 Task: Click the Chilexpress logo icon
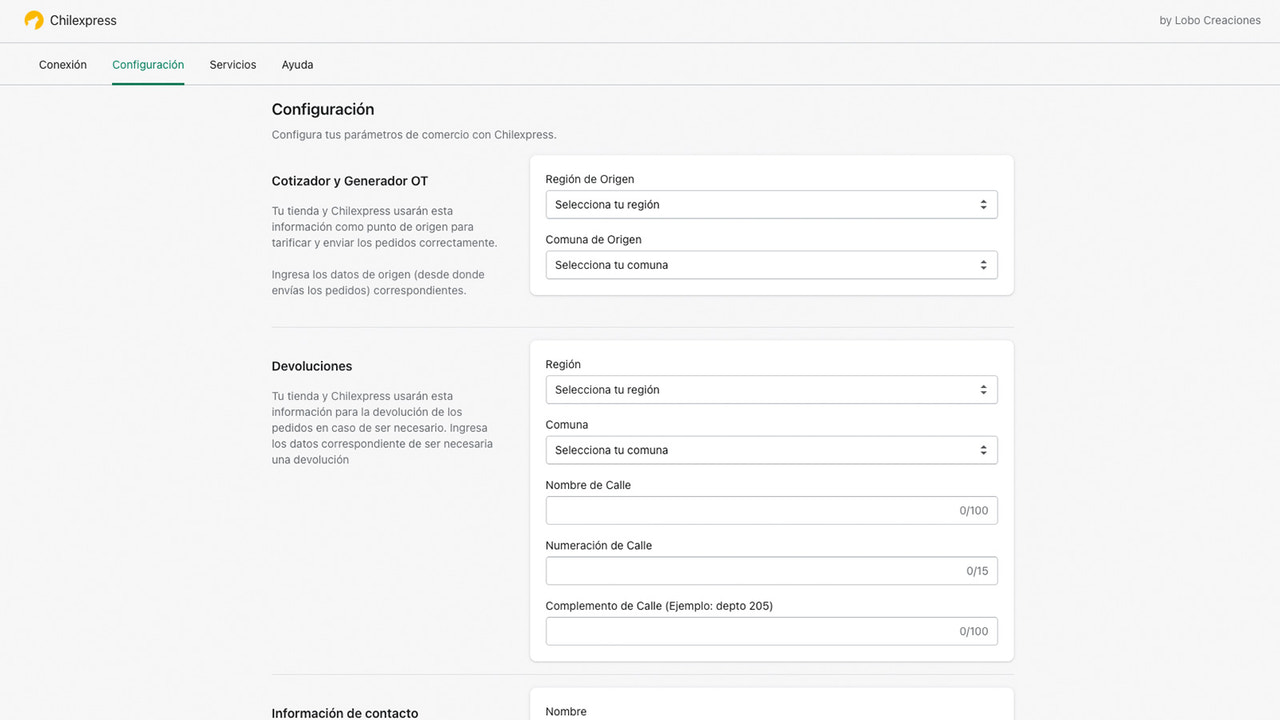pos(34,19)
